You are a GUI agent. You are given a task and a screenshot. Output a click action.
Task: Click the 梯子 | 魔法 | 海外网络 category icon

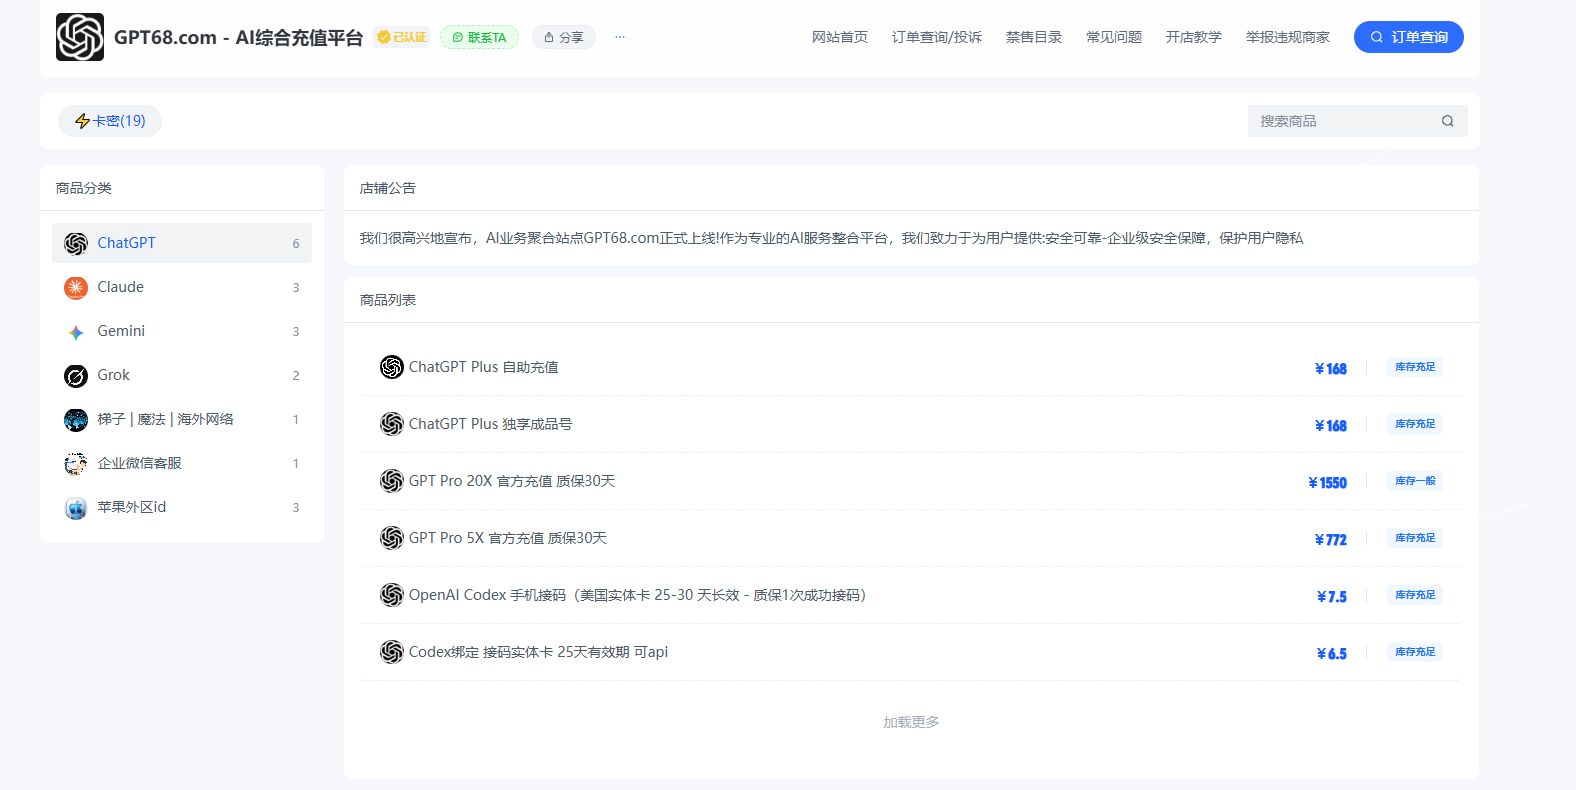[76, 419]
